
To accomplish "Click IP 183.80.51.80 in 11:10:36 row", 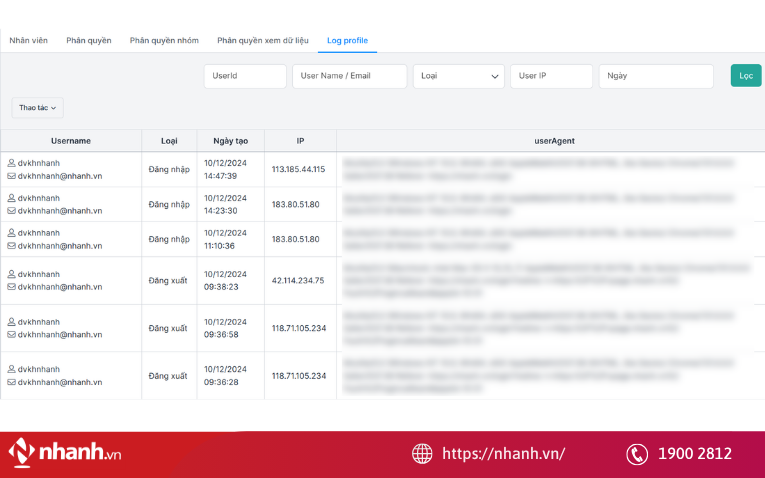I will 296,239.
